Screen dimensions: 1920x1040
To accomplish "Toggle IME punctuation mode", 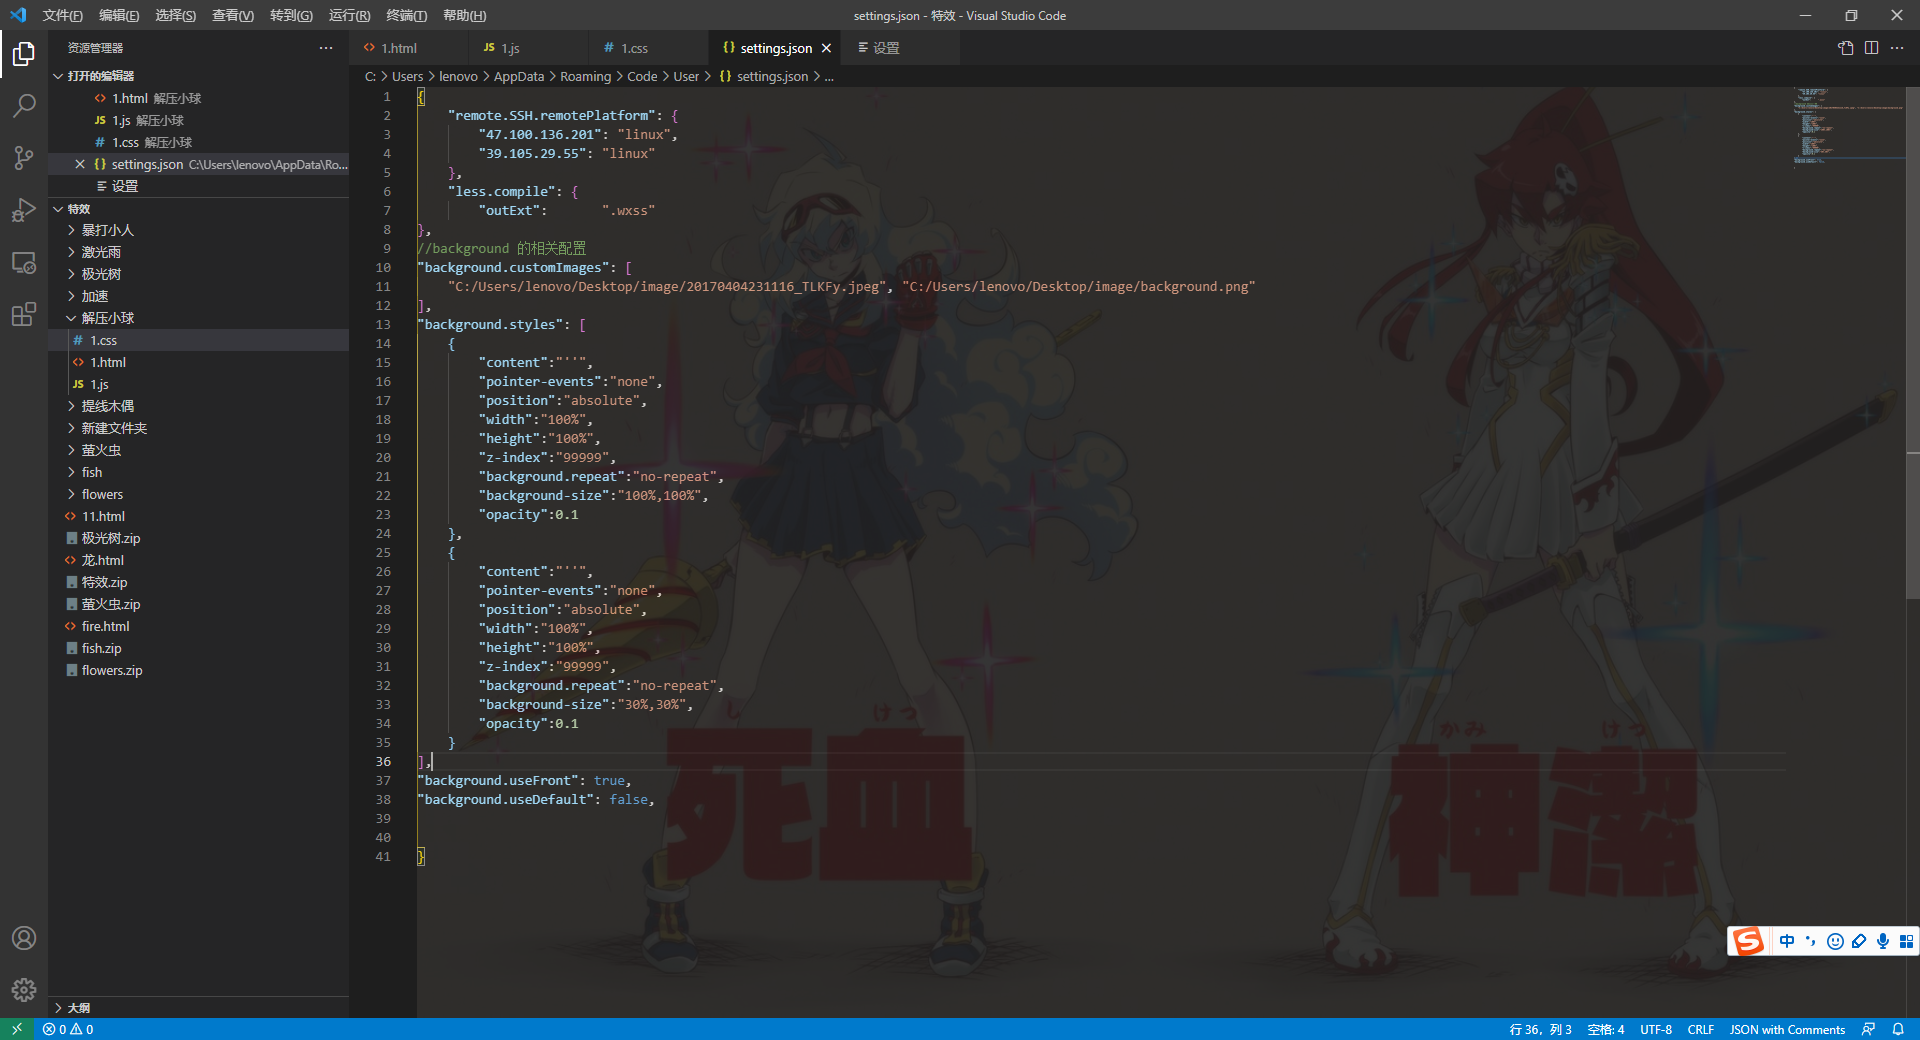I will click(1811, 941).
